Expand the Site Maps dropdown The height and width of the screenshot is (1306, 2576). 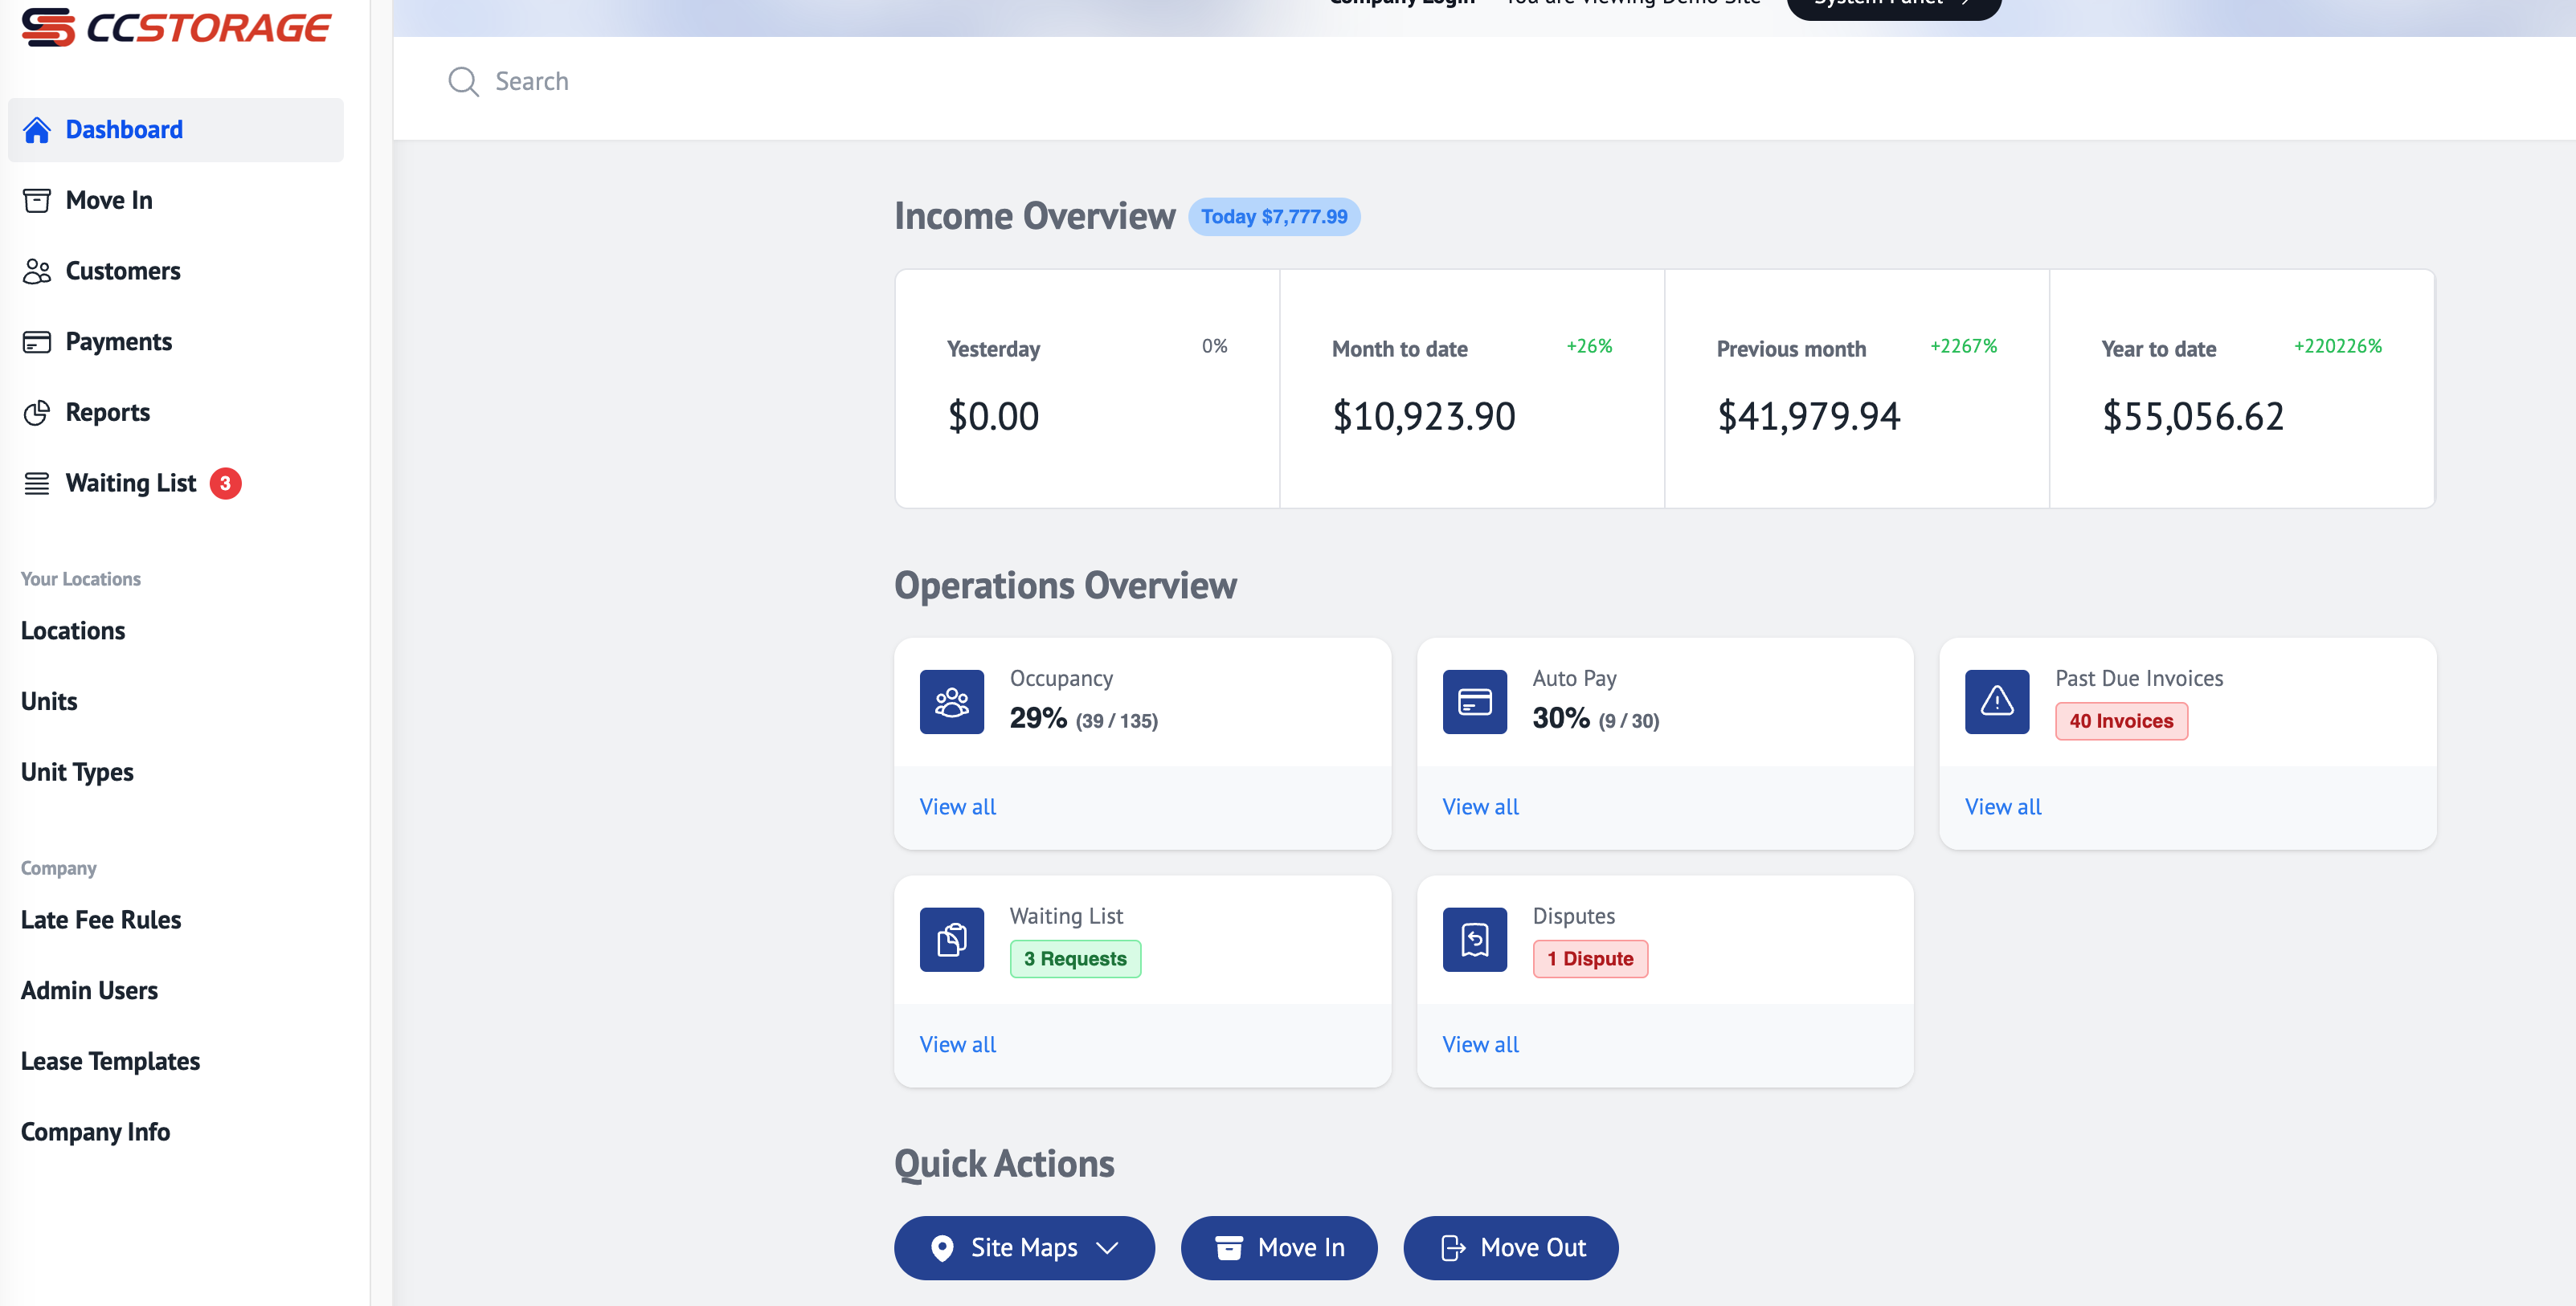(1024, 1248)
